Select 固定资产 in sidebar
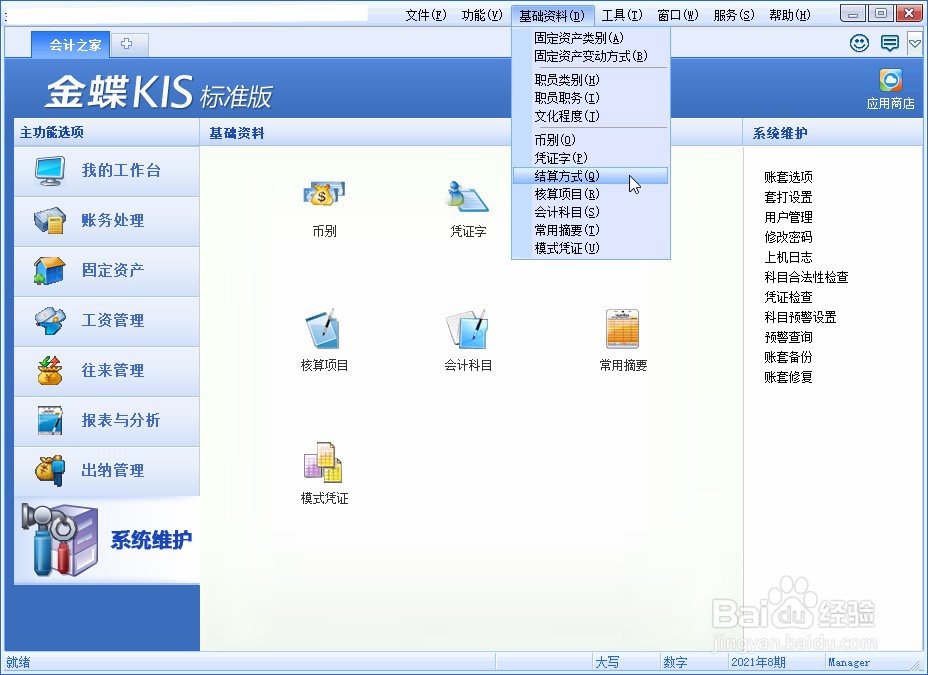Viewport: 928px width, 675px height. (x=107, y=270)
